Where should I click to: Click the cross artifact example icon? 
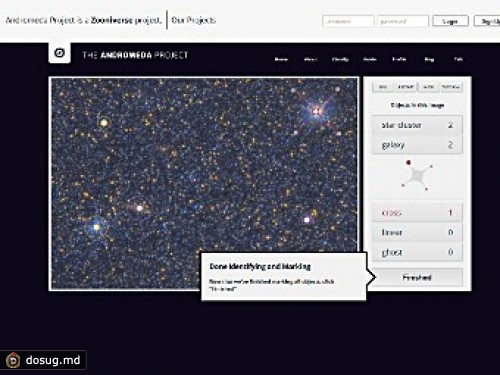[417, 176]
